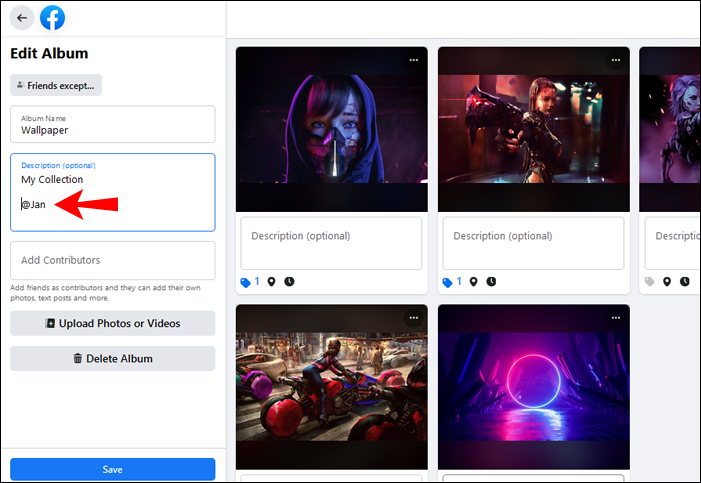The height and width of the screenshot is (483, 701).
Task: Click the Edit Album heading
Action: [49, 54]
